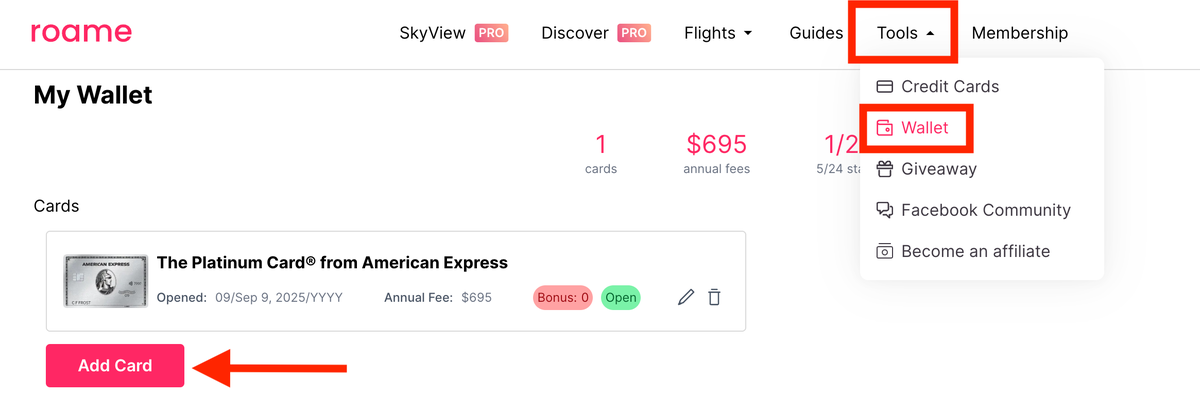Select Credit Cards from Tools menu
Viewport: 1200px width, 412px height.
pyautogui.click(x=950, y=87)
